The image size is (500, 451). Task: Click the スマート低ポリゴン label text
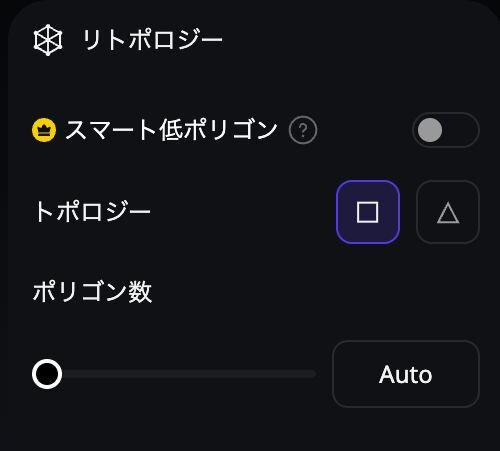171,130
